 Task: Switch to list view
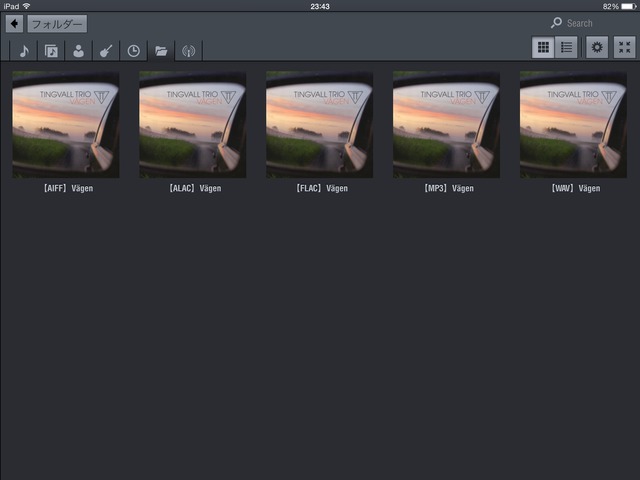coord(566,47)
